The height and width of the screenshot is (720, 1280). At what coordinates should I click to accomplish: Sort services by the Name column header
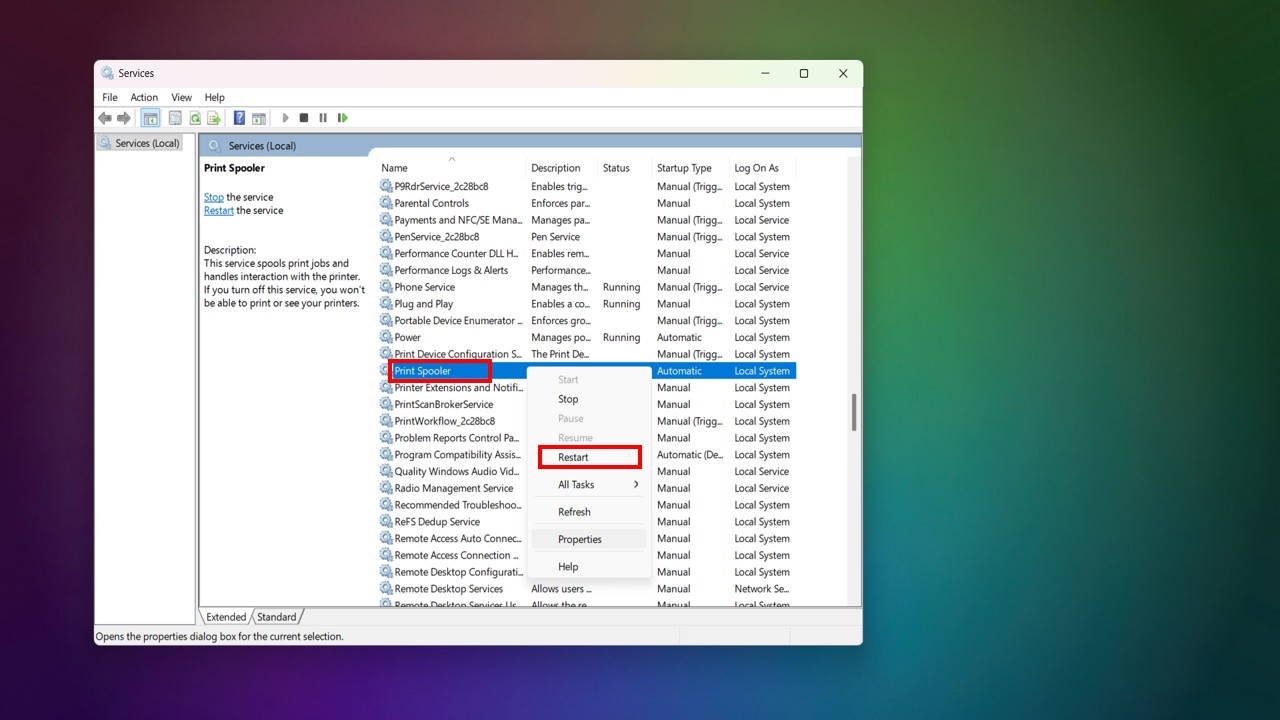point(394,168)
